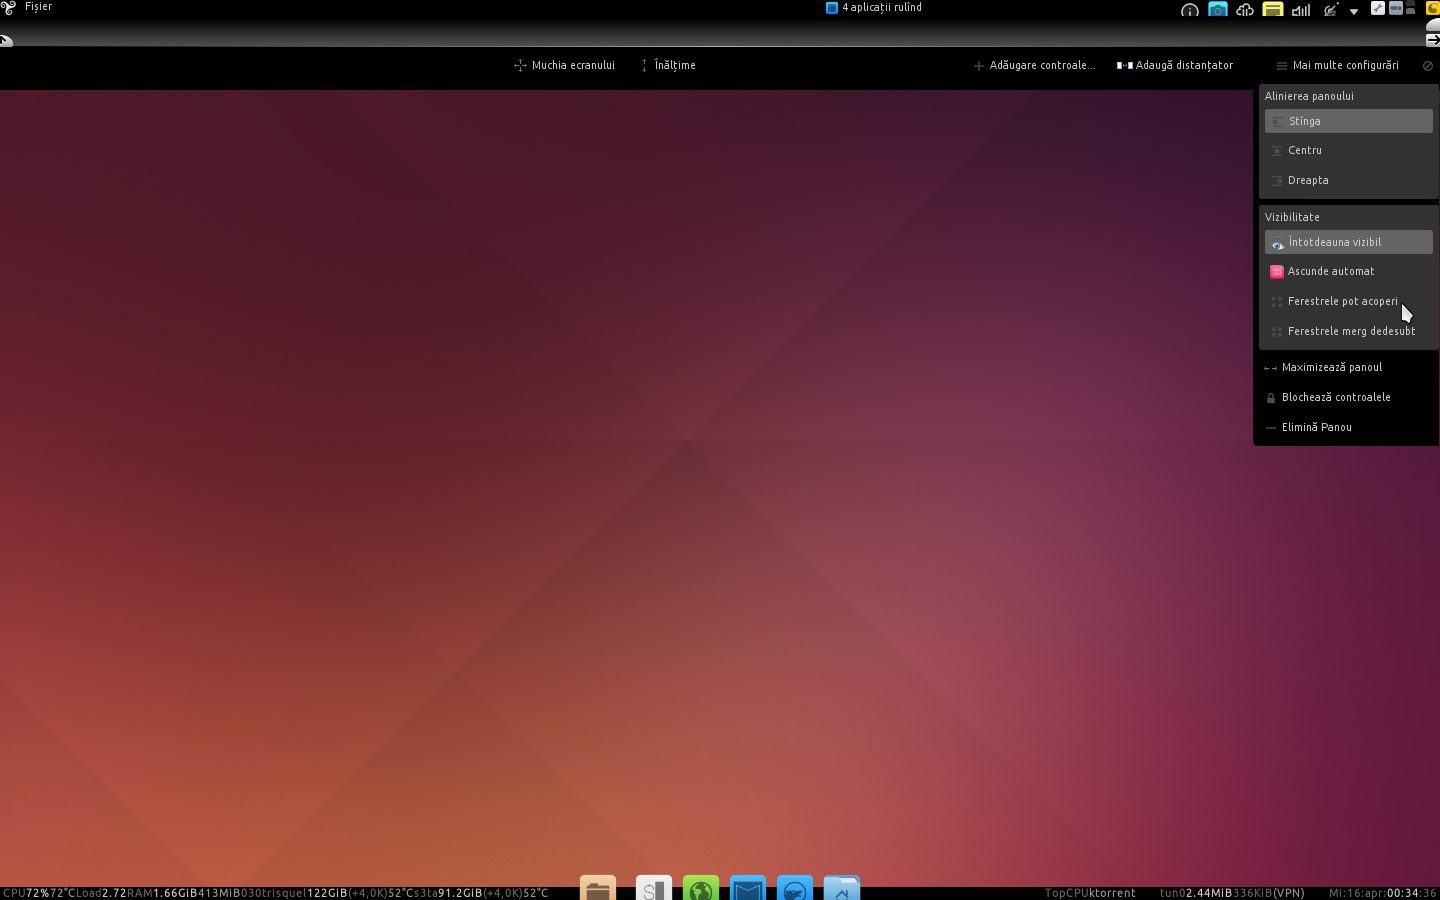Open the yellow window tray icon
The height and width of the screenshot is (900, 1440).
[x=1273, y=10]
